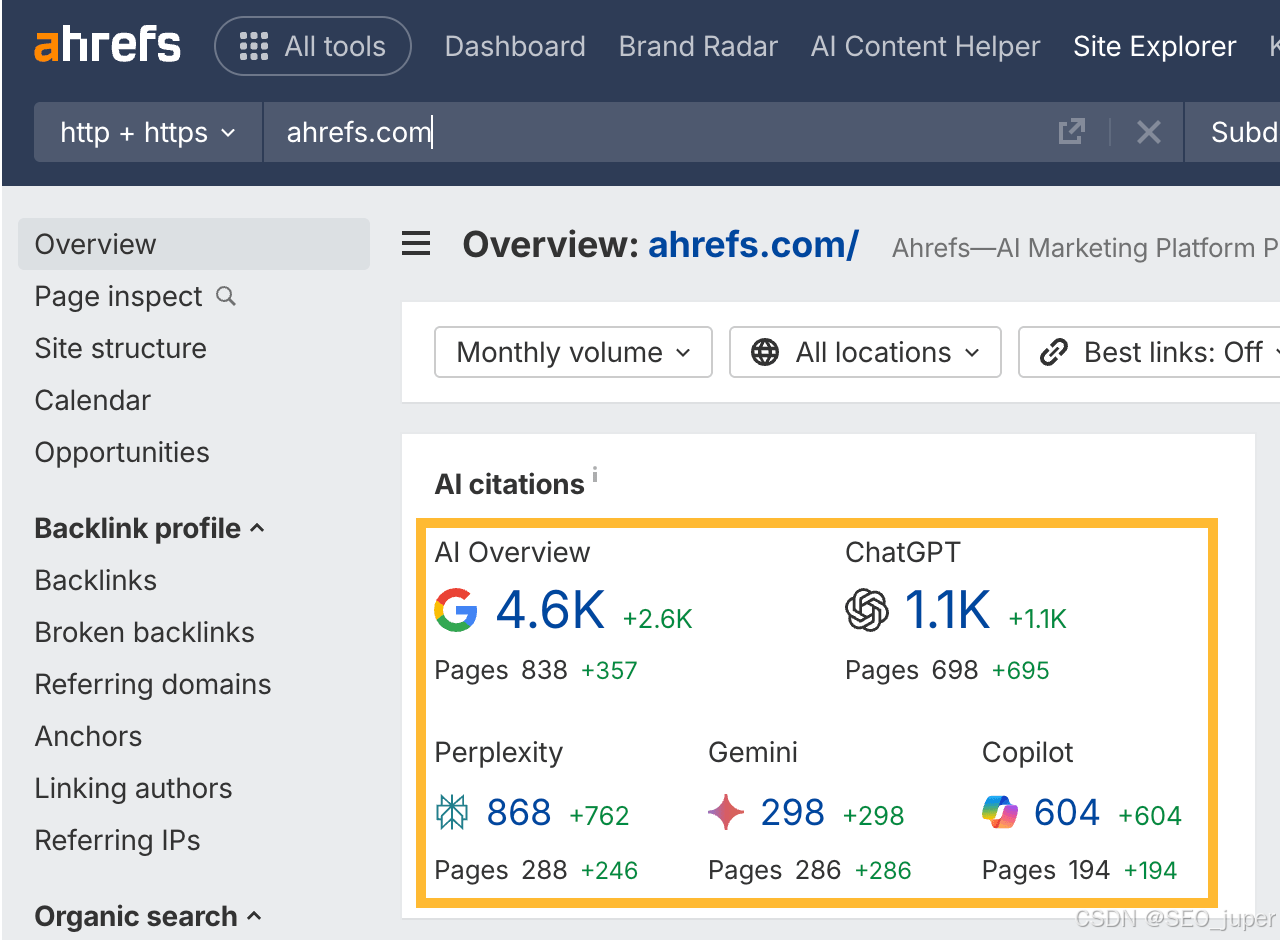1280x940 pixels.
Task: Open the ahrefs.com/ title link
Action: tap(753, 244)
